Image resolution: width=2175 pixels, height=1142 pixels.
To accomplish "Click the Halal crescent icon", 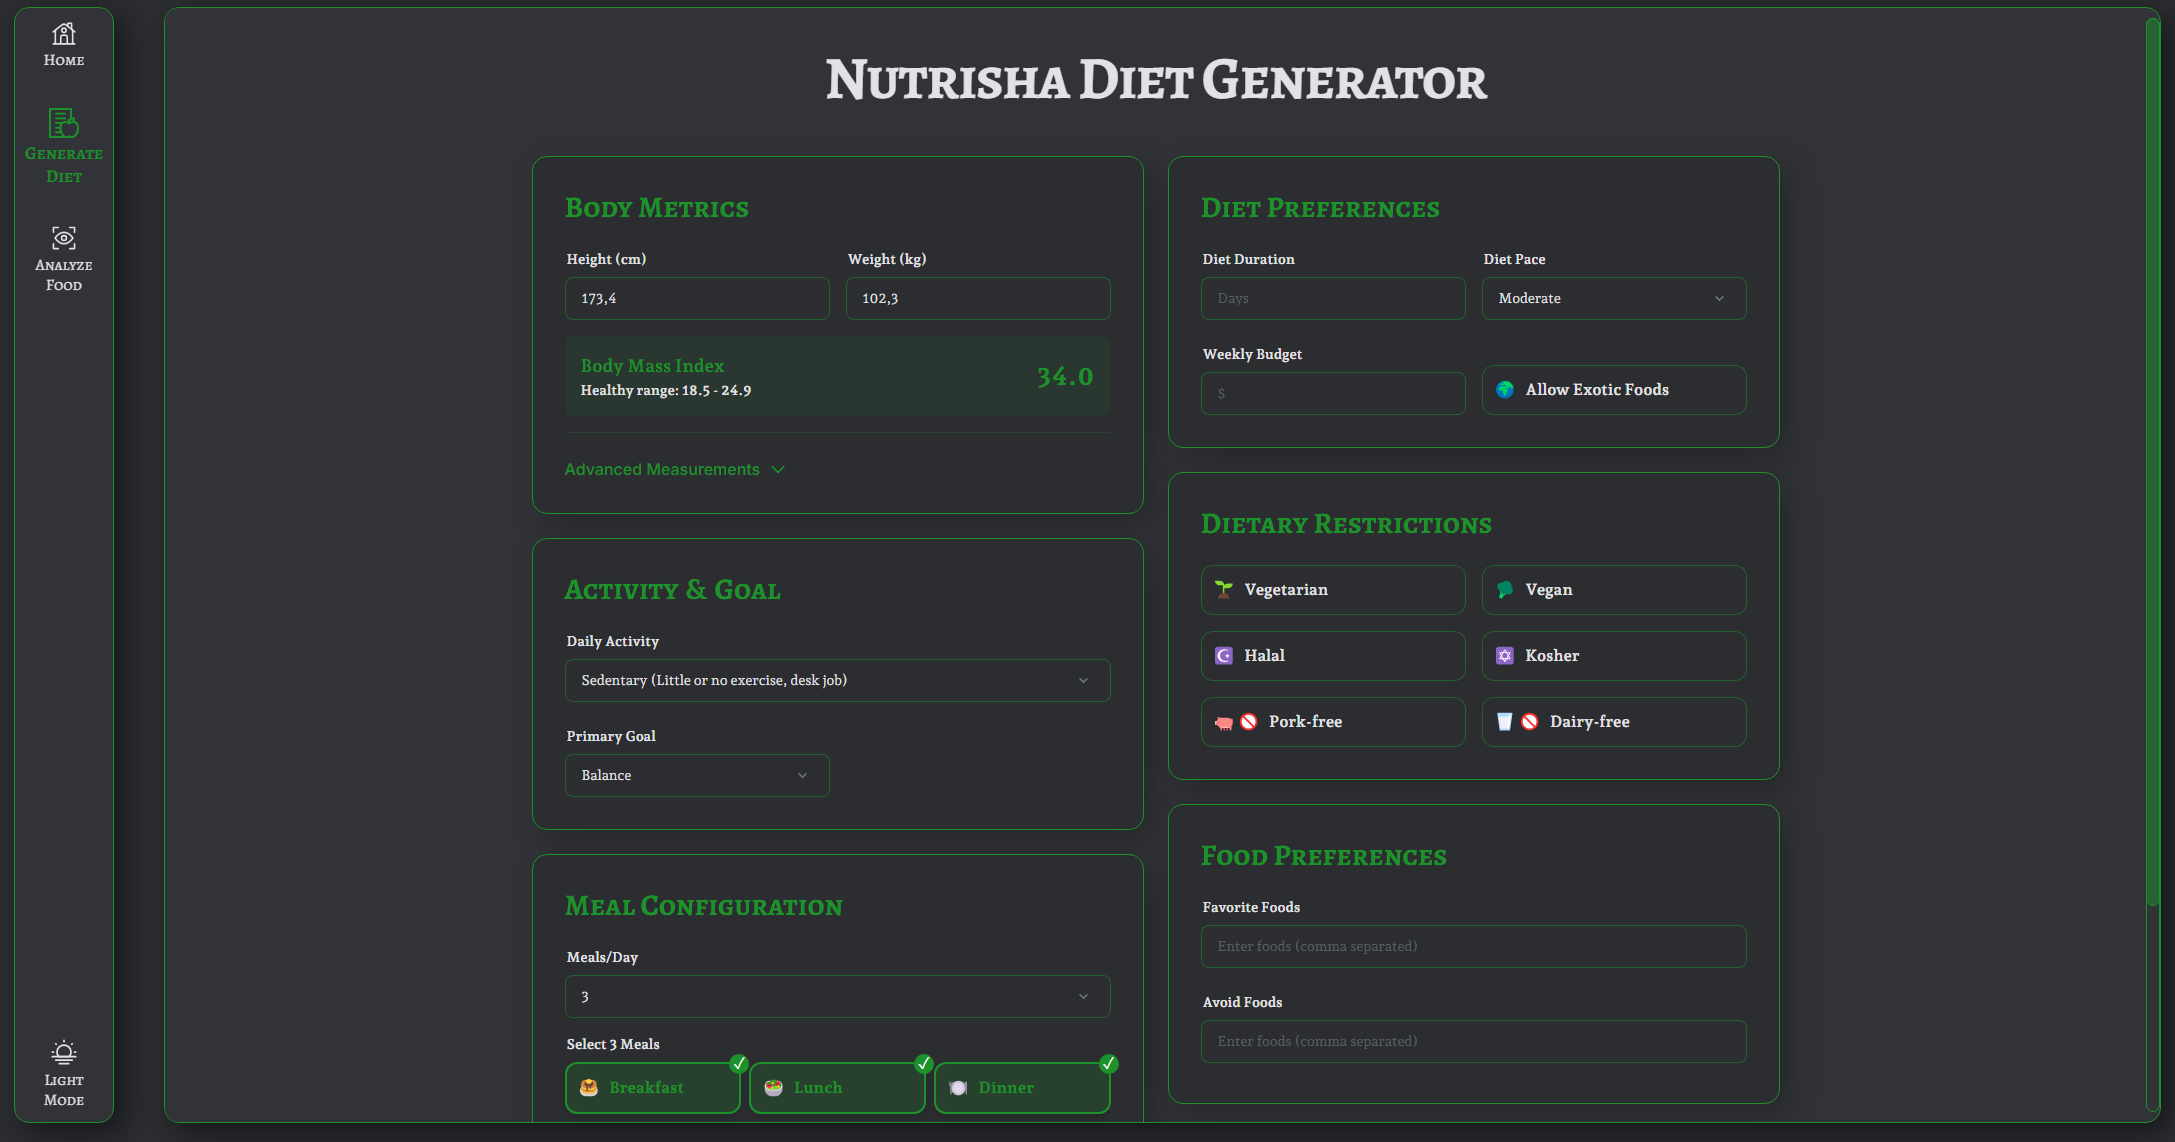I will [1224, 656].
